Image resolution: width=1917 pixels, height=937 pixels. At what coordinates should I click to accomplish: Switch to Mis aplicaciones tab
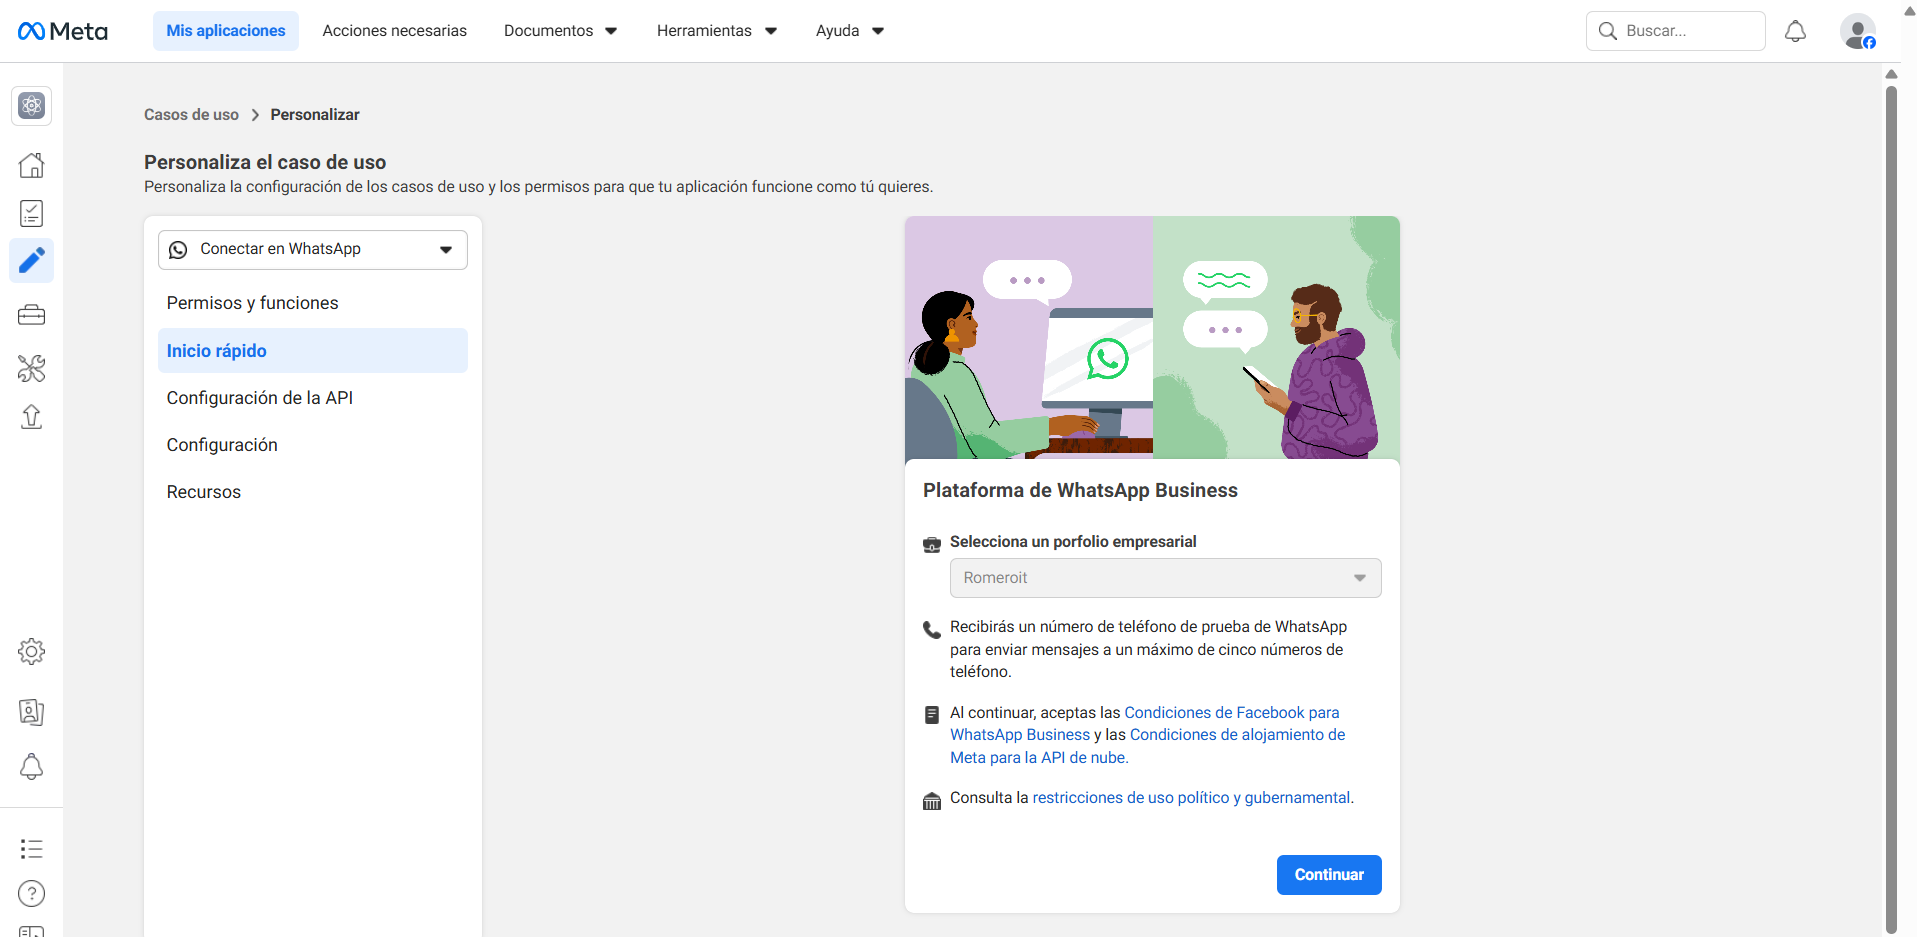pyautogui.click(x=226, y=31)
